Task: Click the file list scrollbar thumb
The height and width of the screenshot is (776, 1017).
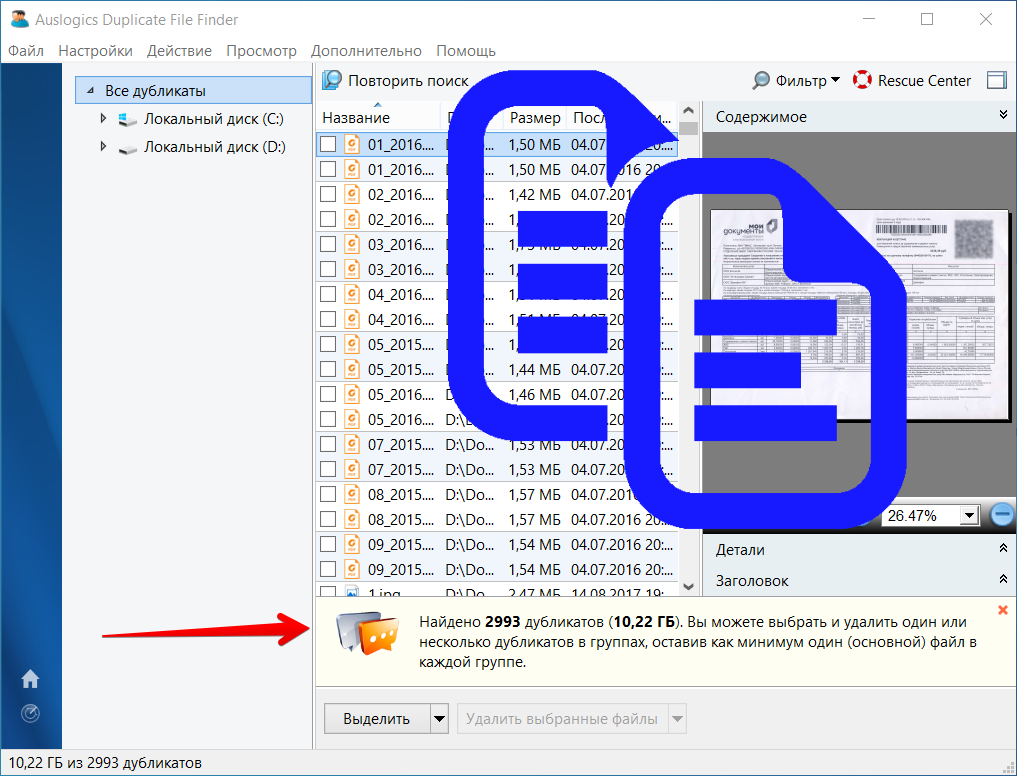Action: pyautogui.click(x=689, y=128)
